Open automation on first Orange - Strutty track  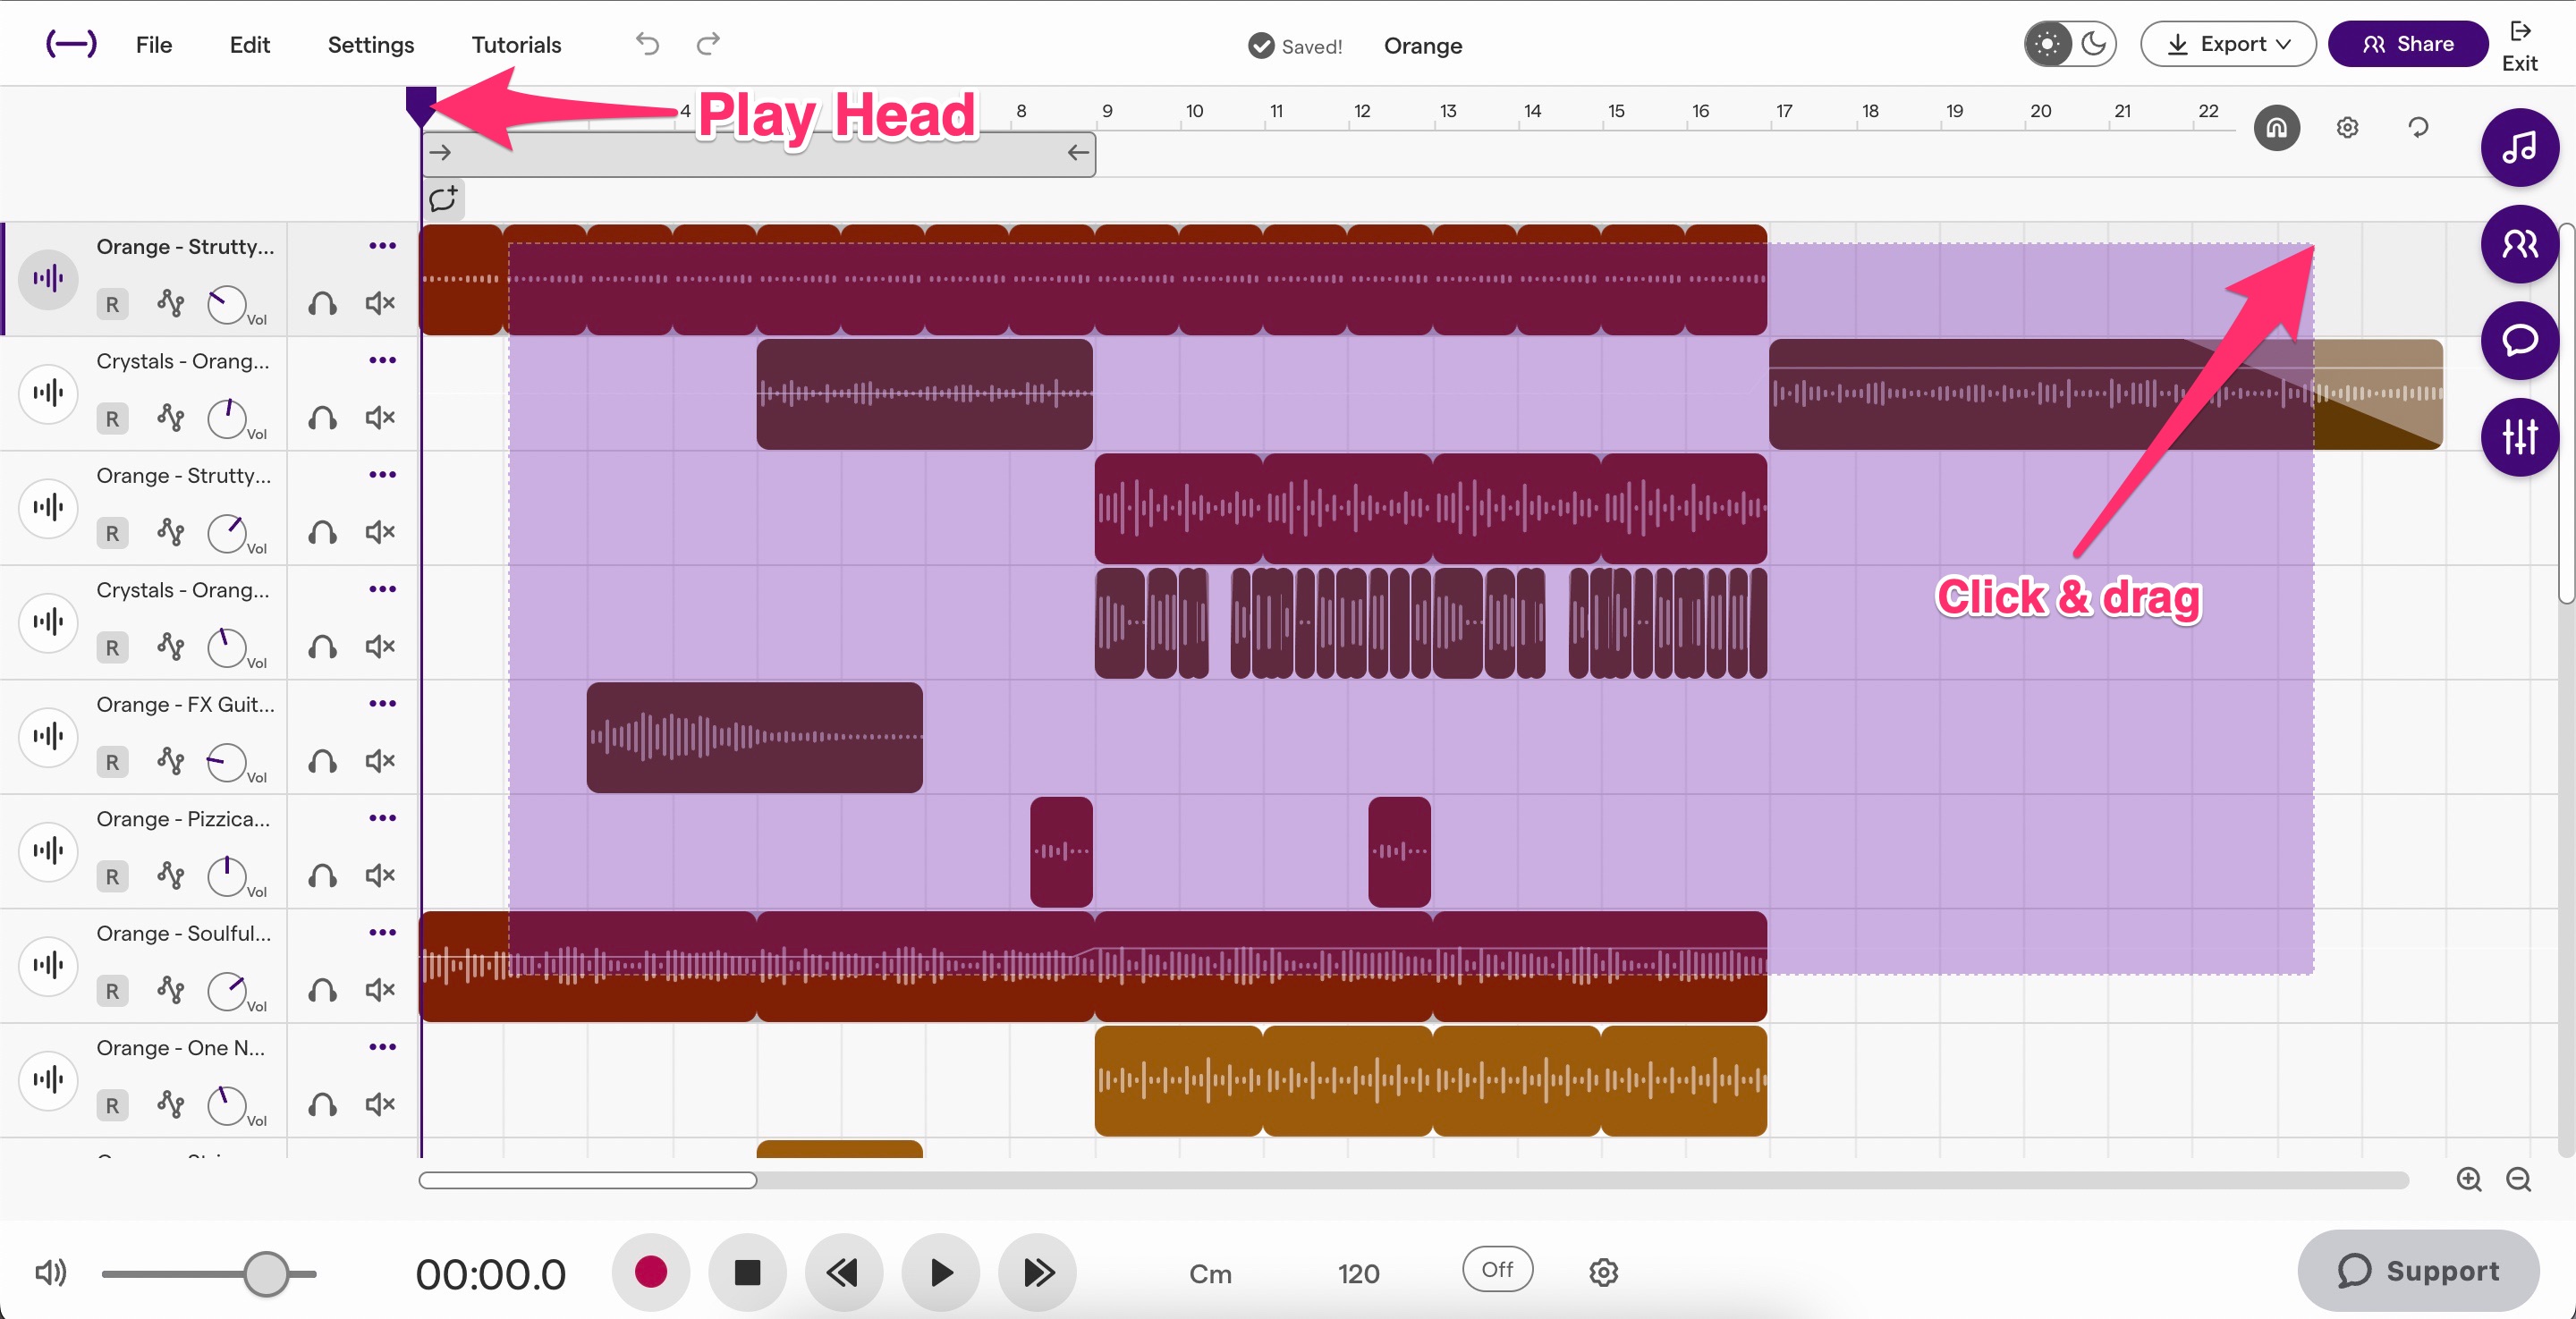click(x=171, y=303)
